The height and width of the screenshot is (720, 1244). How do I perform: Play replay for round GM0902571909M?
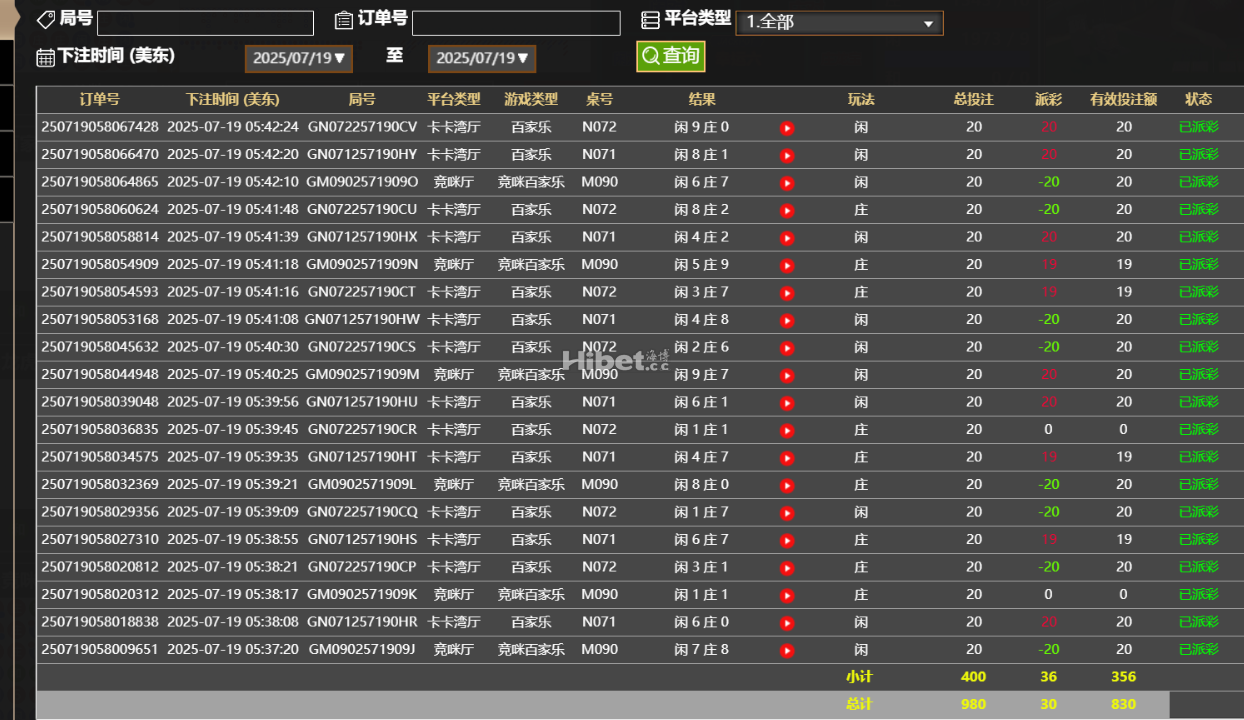787,376
